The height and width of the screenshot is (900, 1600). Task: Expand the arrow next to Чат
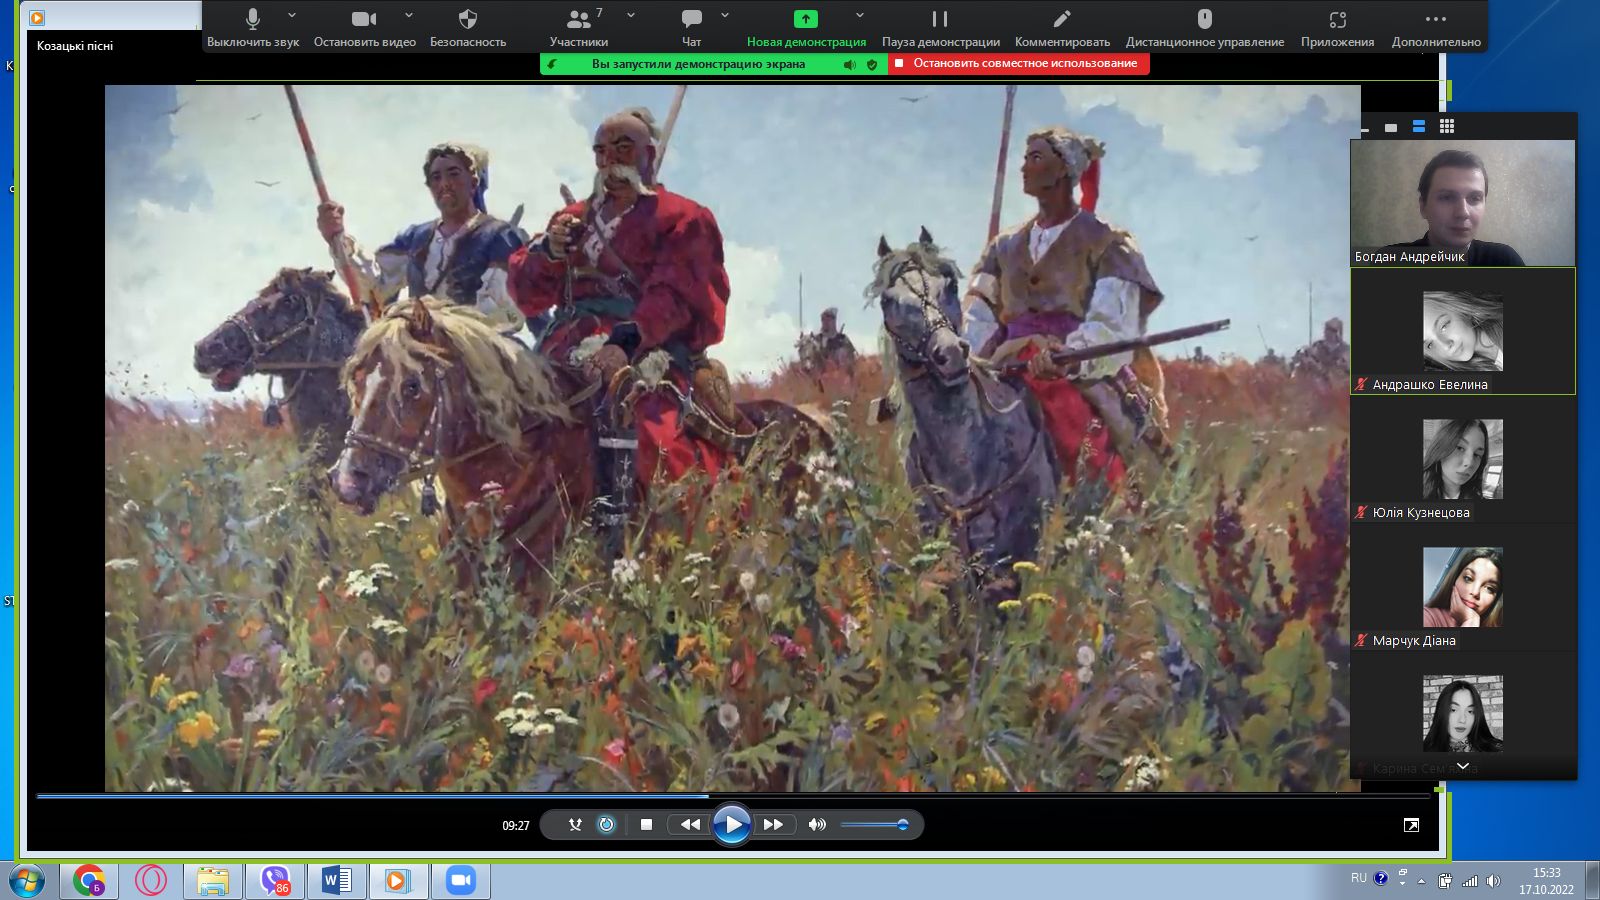[x=725, y=15]
